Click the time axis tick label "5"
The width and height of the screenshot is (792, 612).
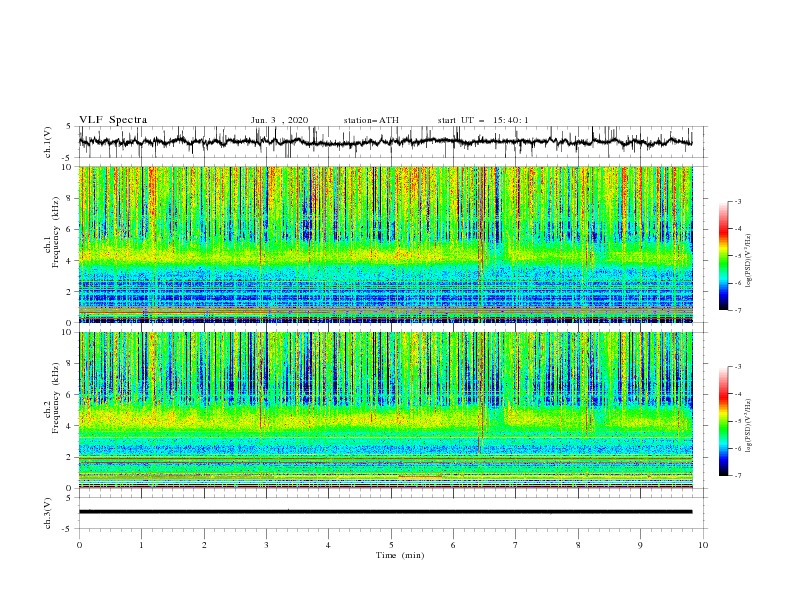pyautogui.click(x=391, y=545)
